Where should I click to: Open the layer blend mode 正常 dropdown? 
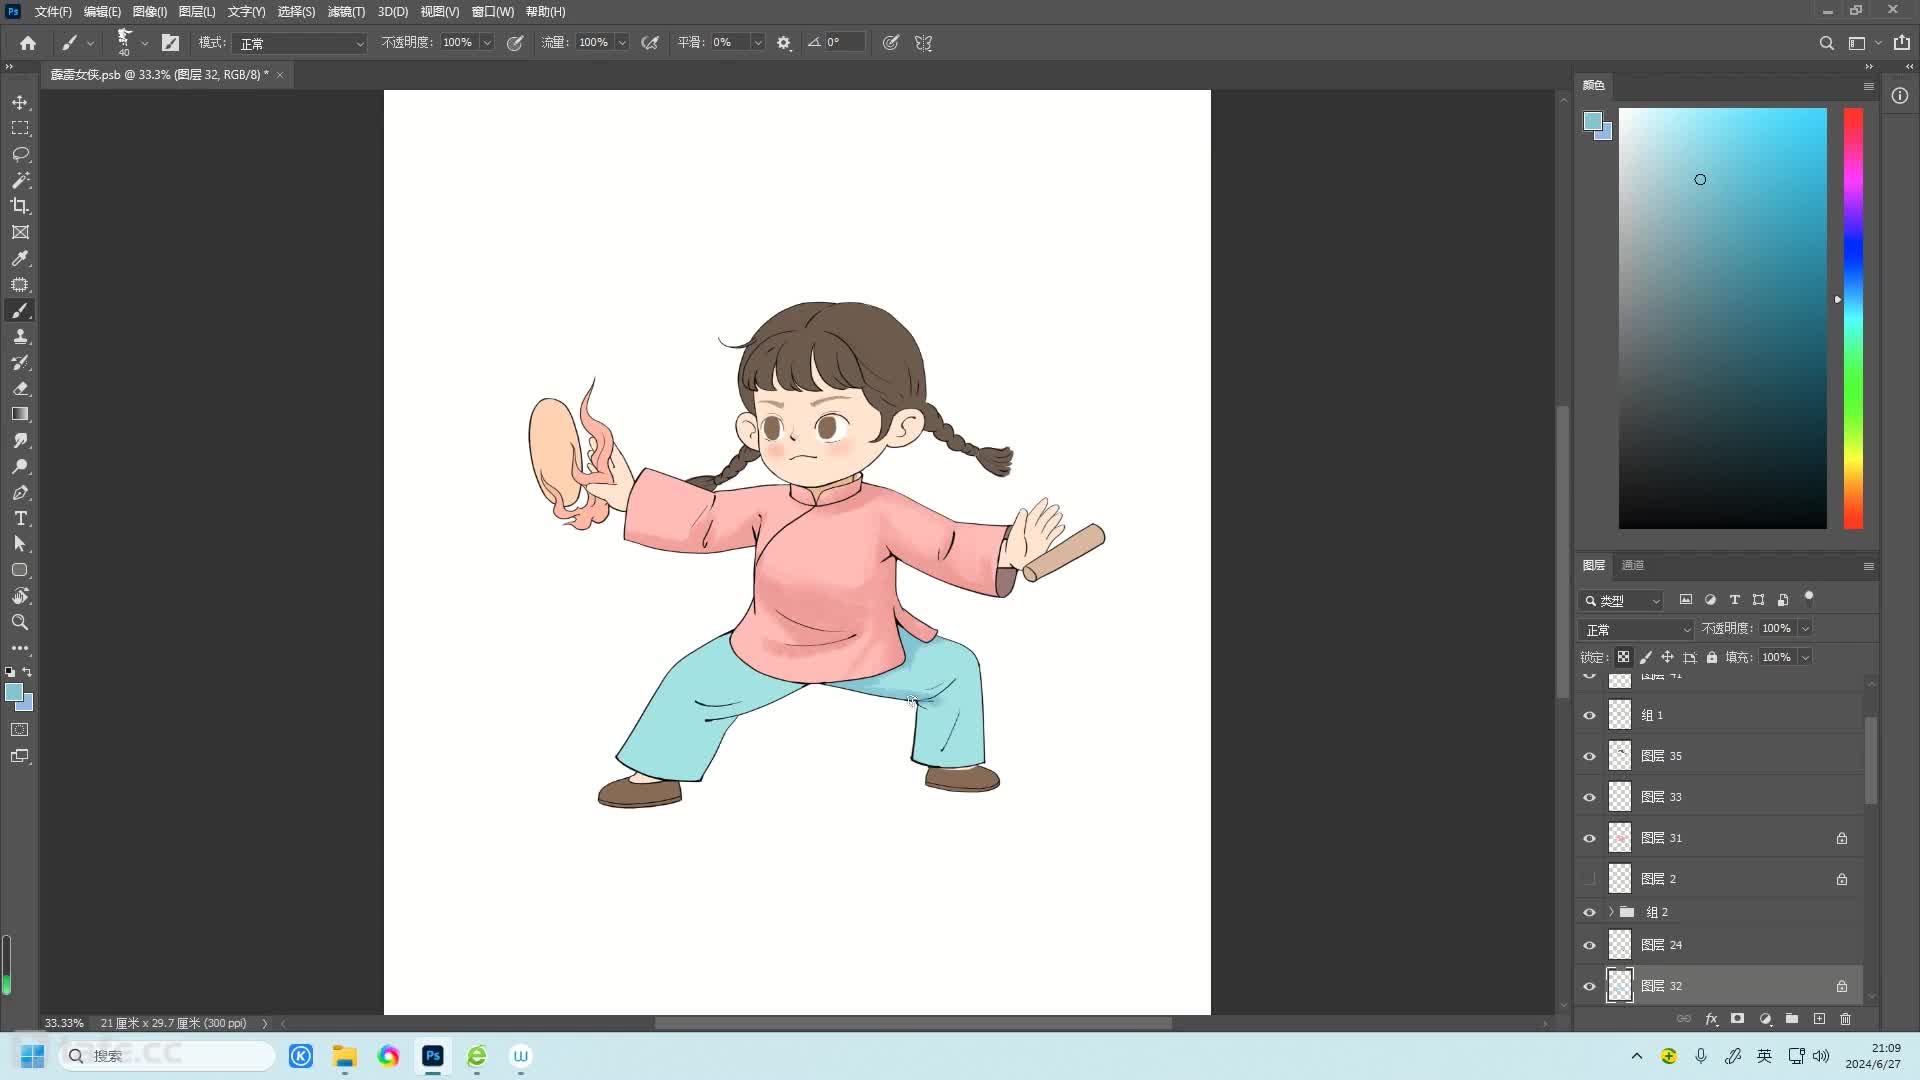click(x=1636, y=629)
